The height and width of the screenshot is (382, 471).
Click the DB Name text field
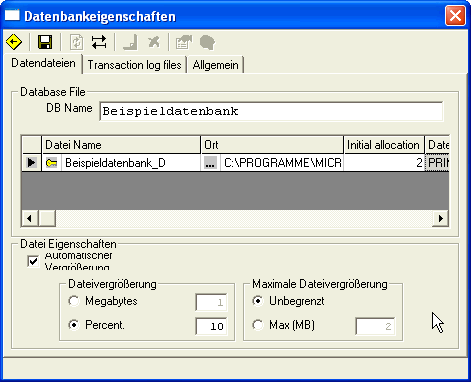pos(271,111)
